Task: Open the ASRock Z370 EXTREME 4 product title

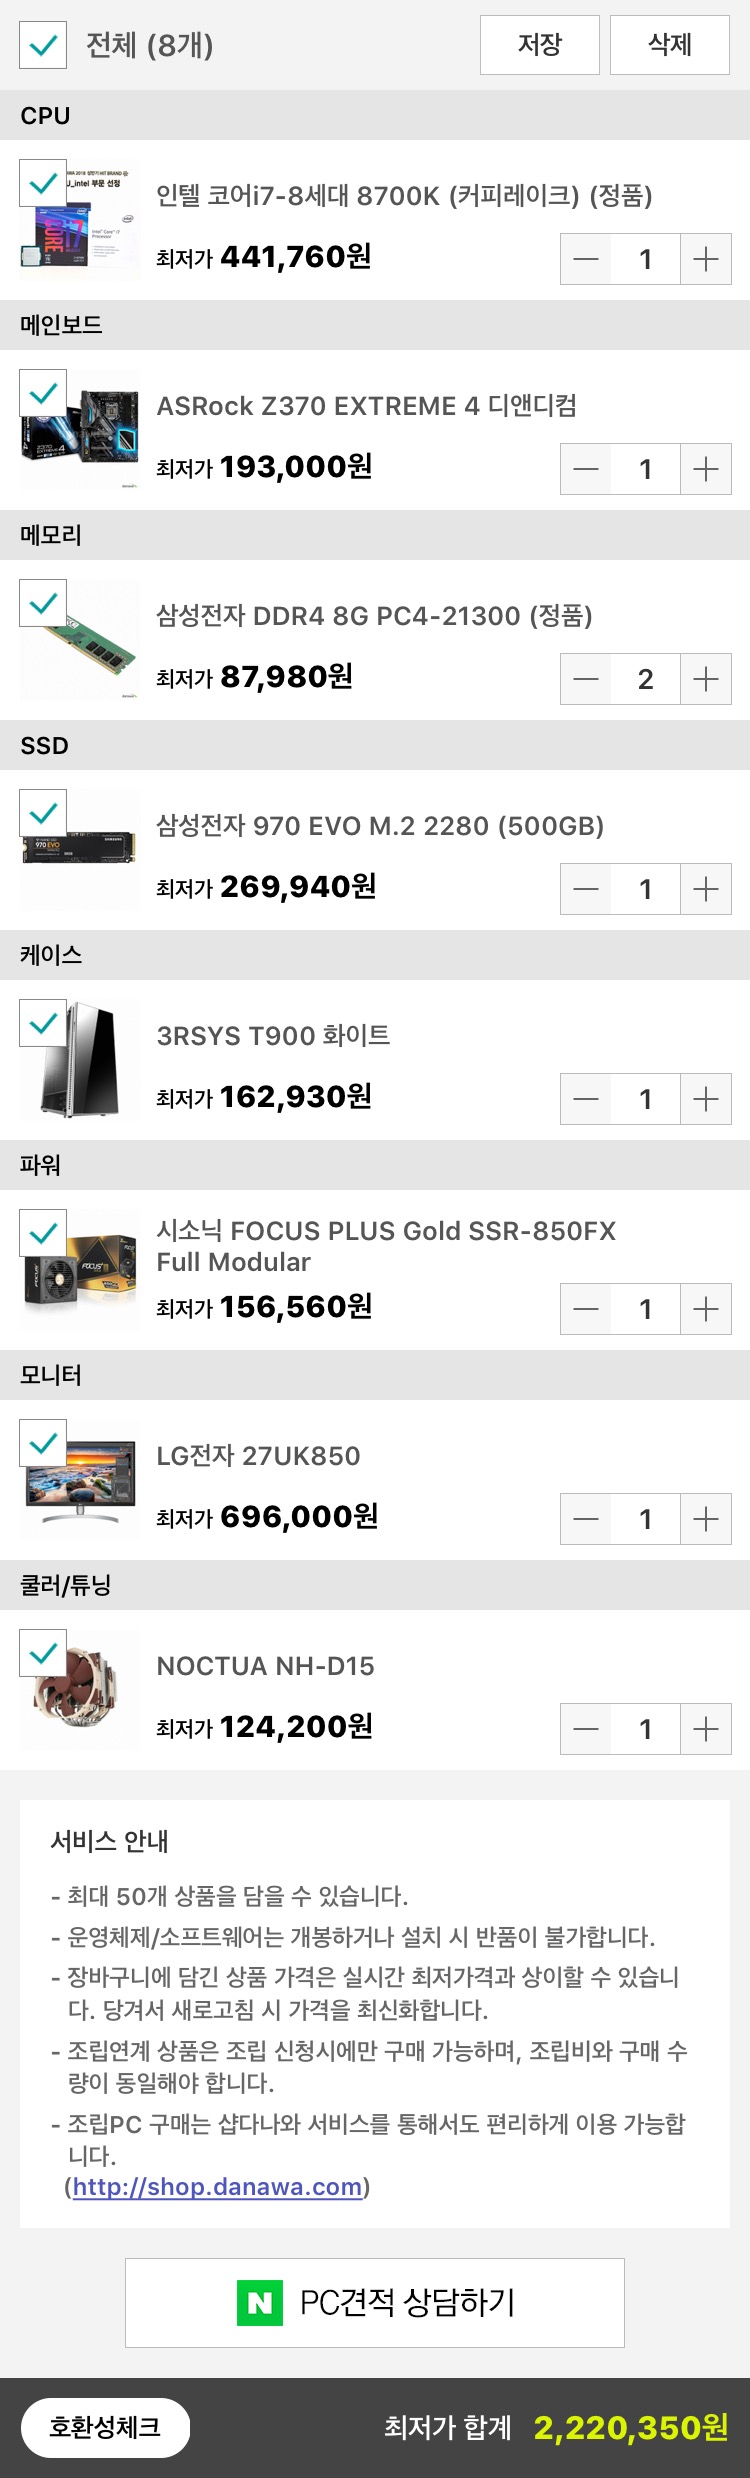Action: (x=366, y=406)
